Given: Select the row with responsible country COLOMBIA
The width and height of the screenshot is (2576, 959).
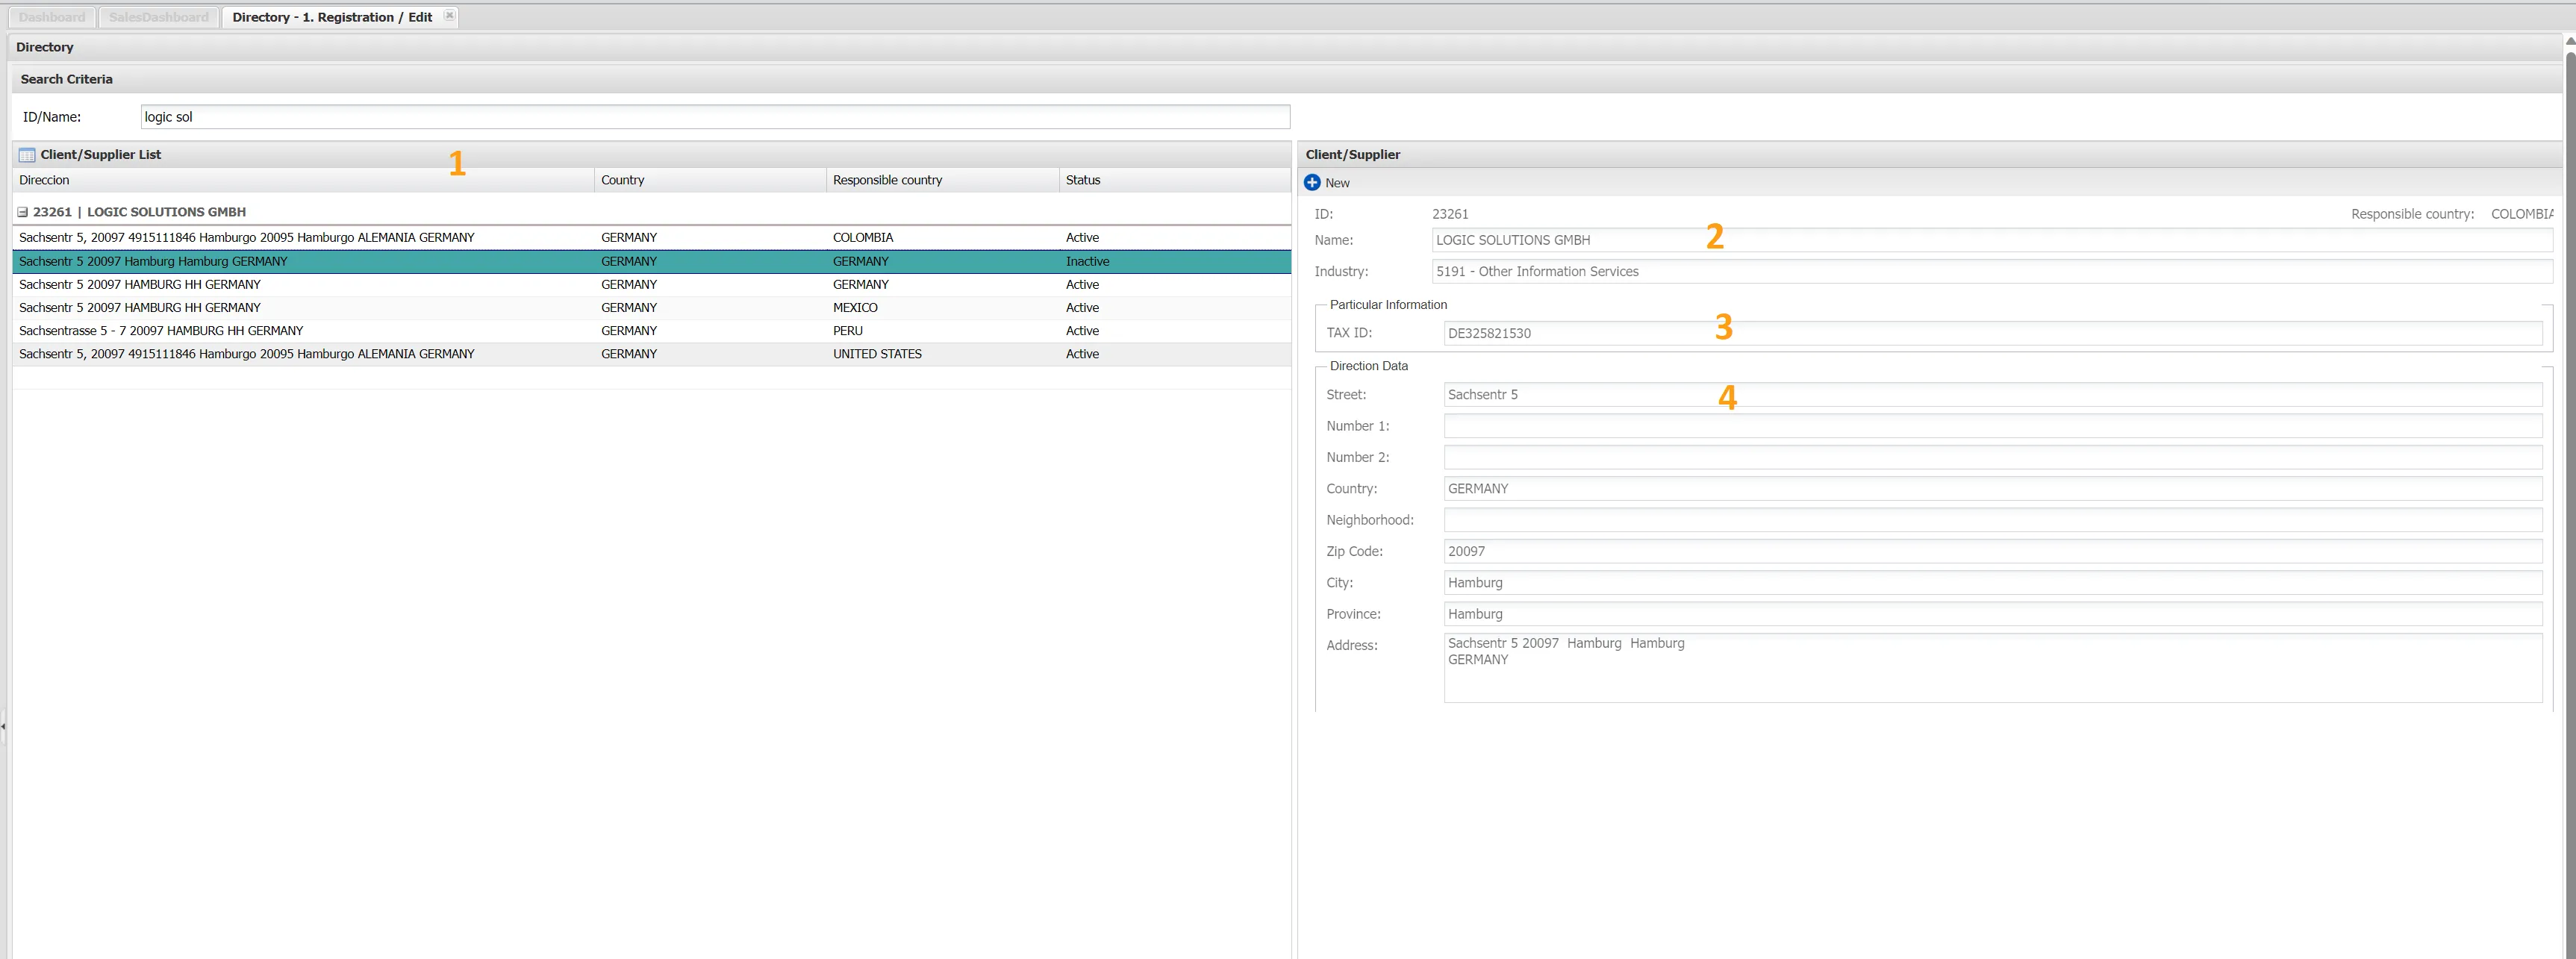Looking at the screenshot, I should 651,238.
